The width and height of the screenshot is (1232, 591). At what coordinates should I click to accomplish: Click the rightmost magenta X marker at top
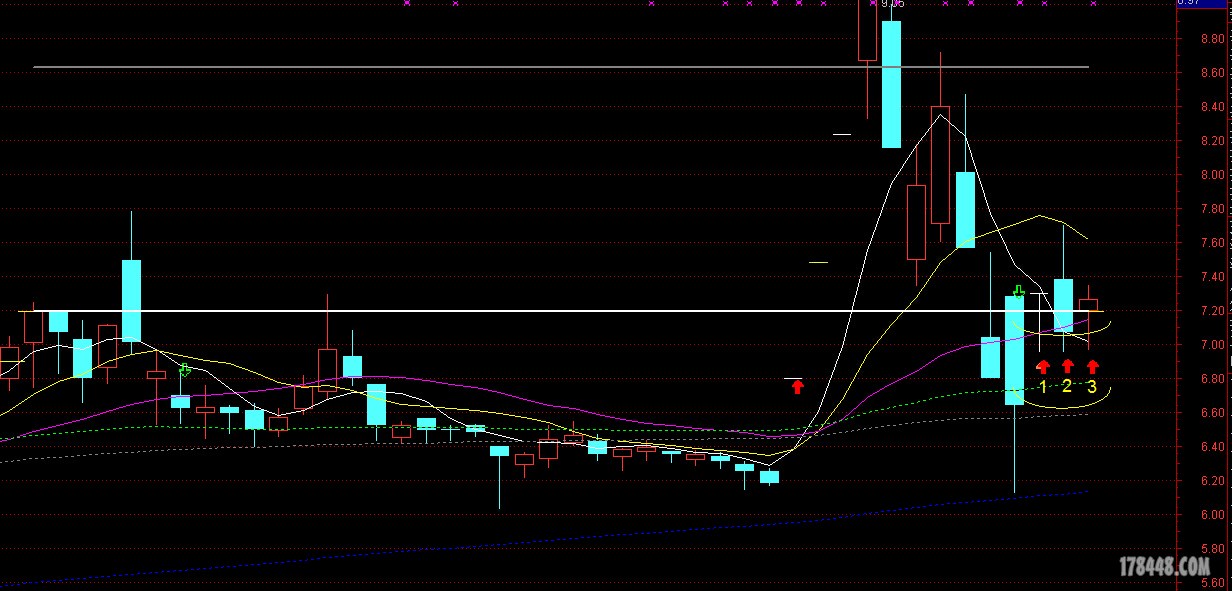(x=1093, y=4)
